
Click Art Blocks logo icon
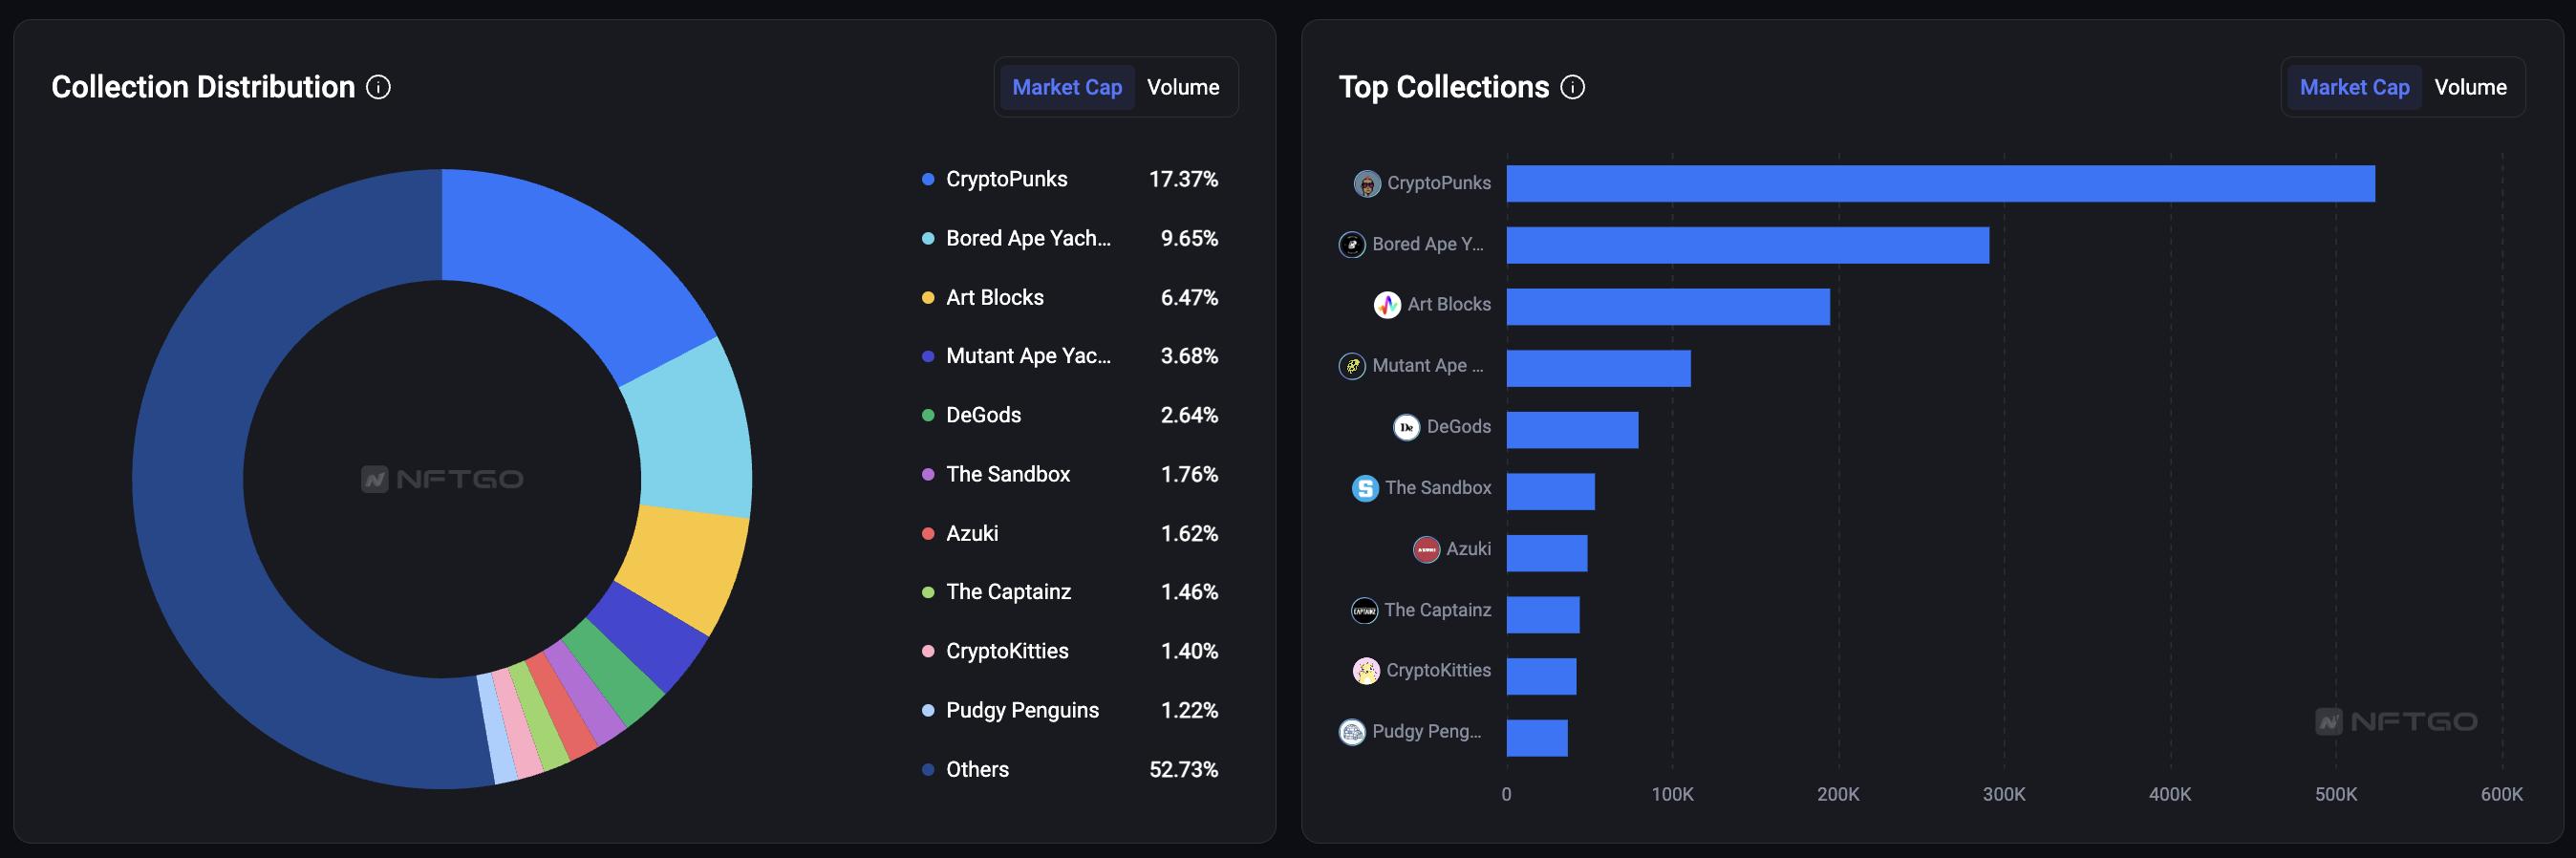click(1386, 305)
